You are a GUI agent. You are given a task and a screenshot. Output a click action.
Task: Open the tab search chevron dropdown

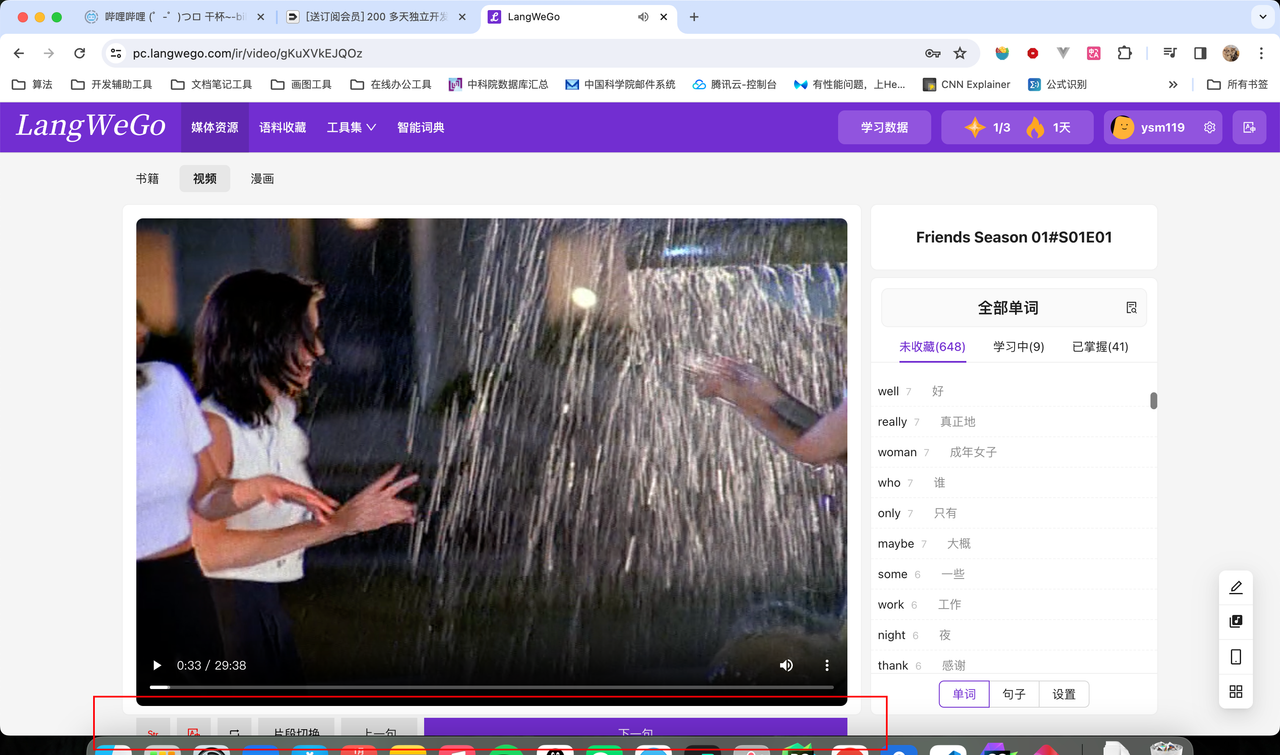[1262, 17]
